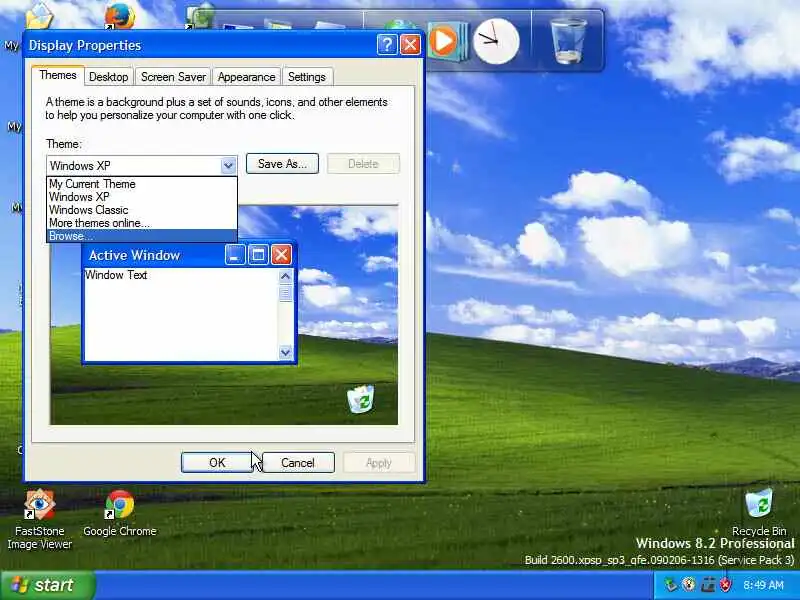Viewport: 800px width, 600px height.
Task: Open the desktop Recycle Bin icon
Action: pyautogui.click(x=759, y=512)
